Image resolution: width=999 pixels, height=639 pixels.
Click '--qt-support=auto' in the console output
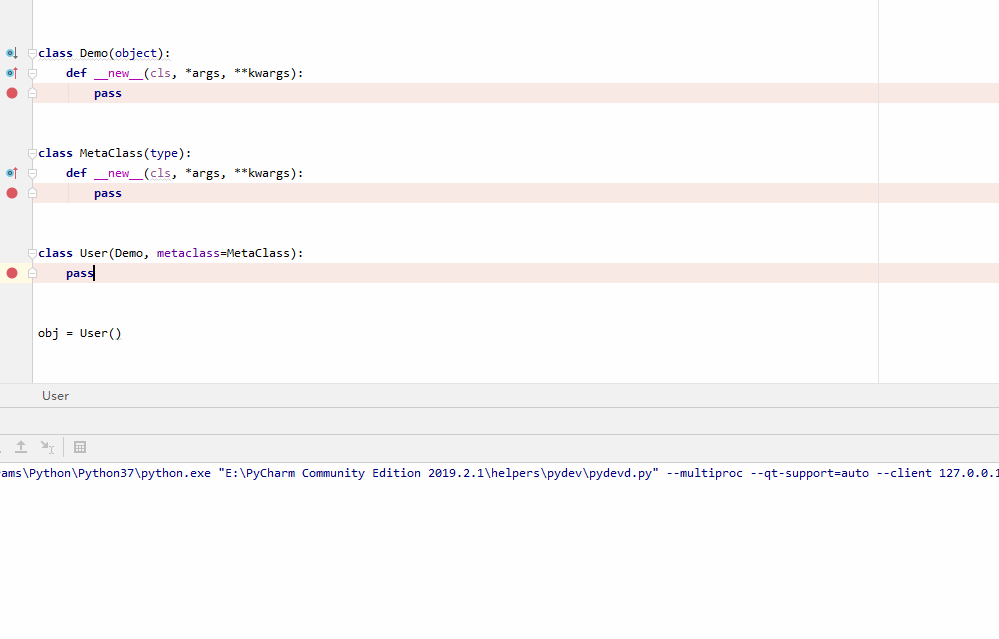pos(809,473)
